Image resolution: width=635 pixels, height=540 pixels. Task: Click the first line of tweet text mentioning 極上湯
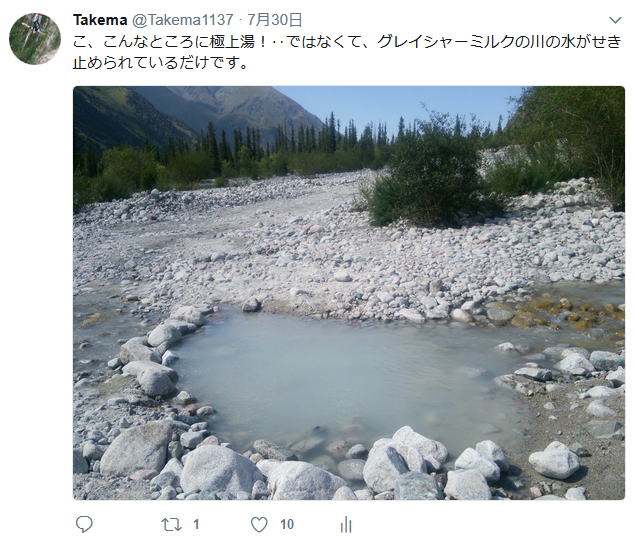pos(347,42)
